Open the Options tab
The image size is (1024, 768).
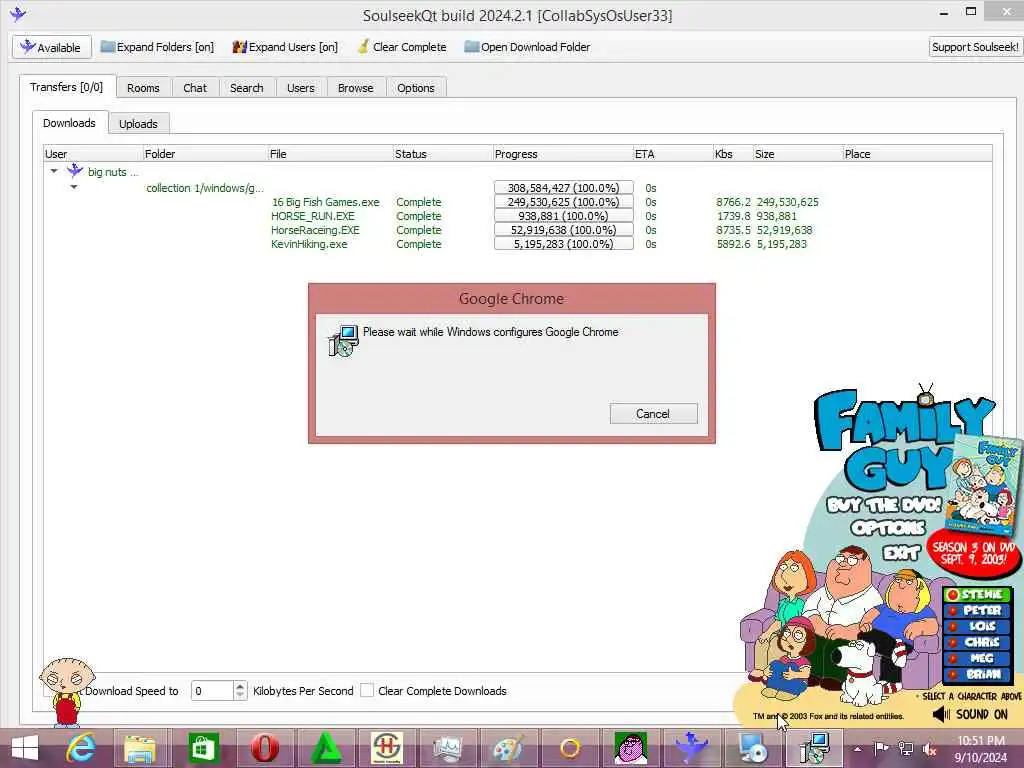click(415, 88)
